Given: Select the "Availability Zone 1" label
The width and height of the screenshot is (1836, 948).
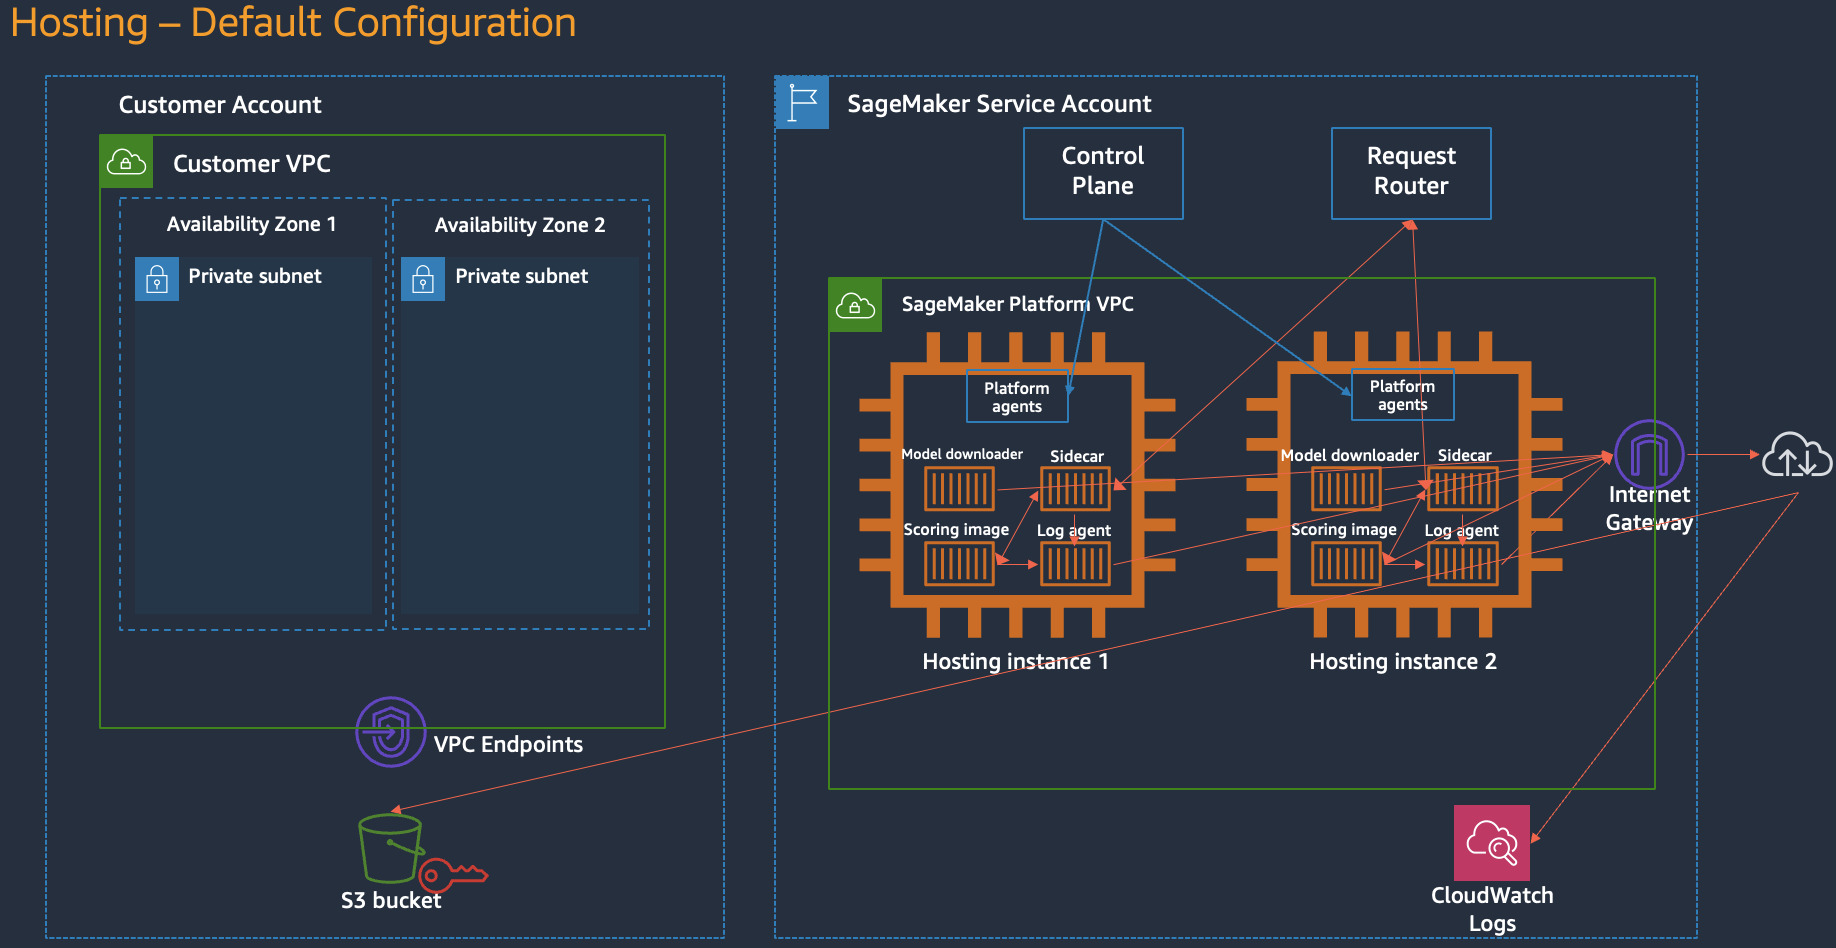Looking at the screenshot, I should pyautogui.click(x=252, y=224).
